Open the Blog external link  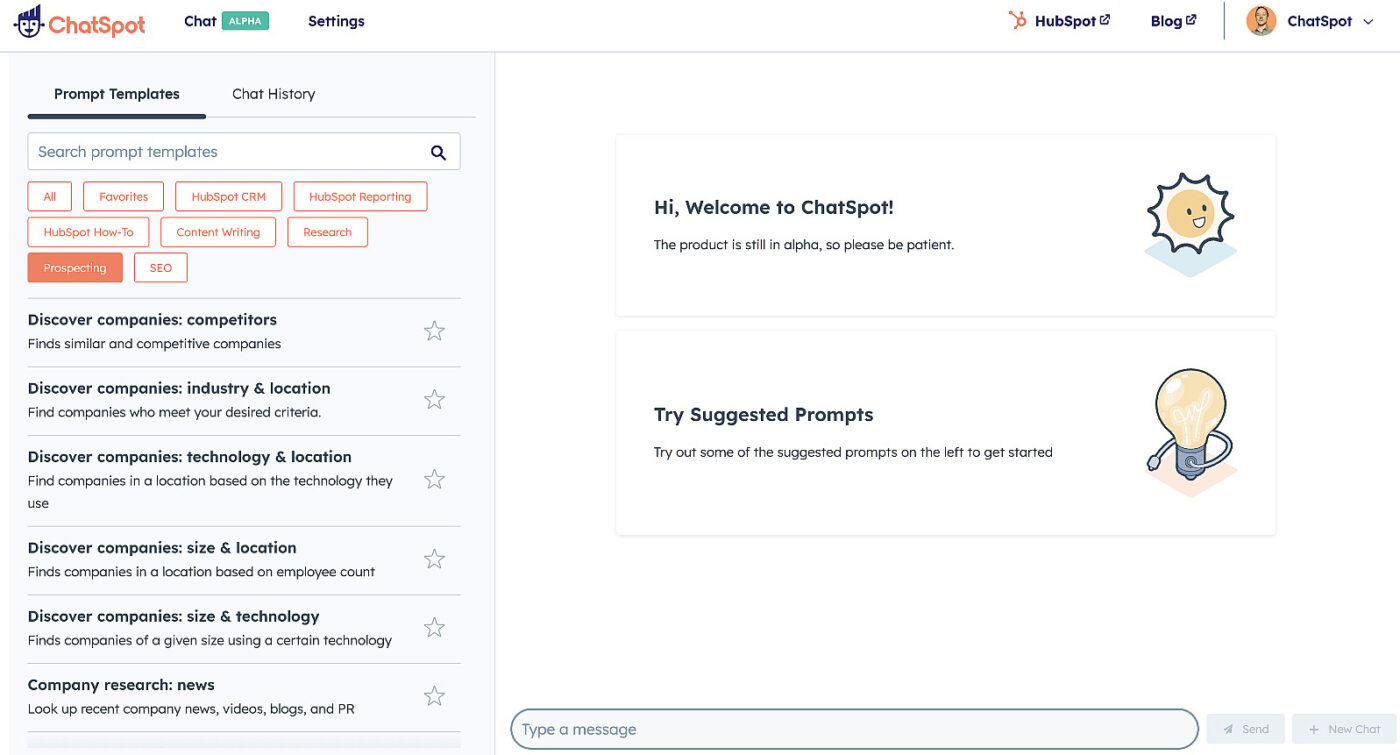1173,21
